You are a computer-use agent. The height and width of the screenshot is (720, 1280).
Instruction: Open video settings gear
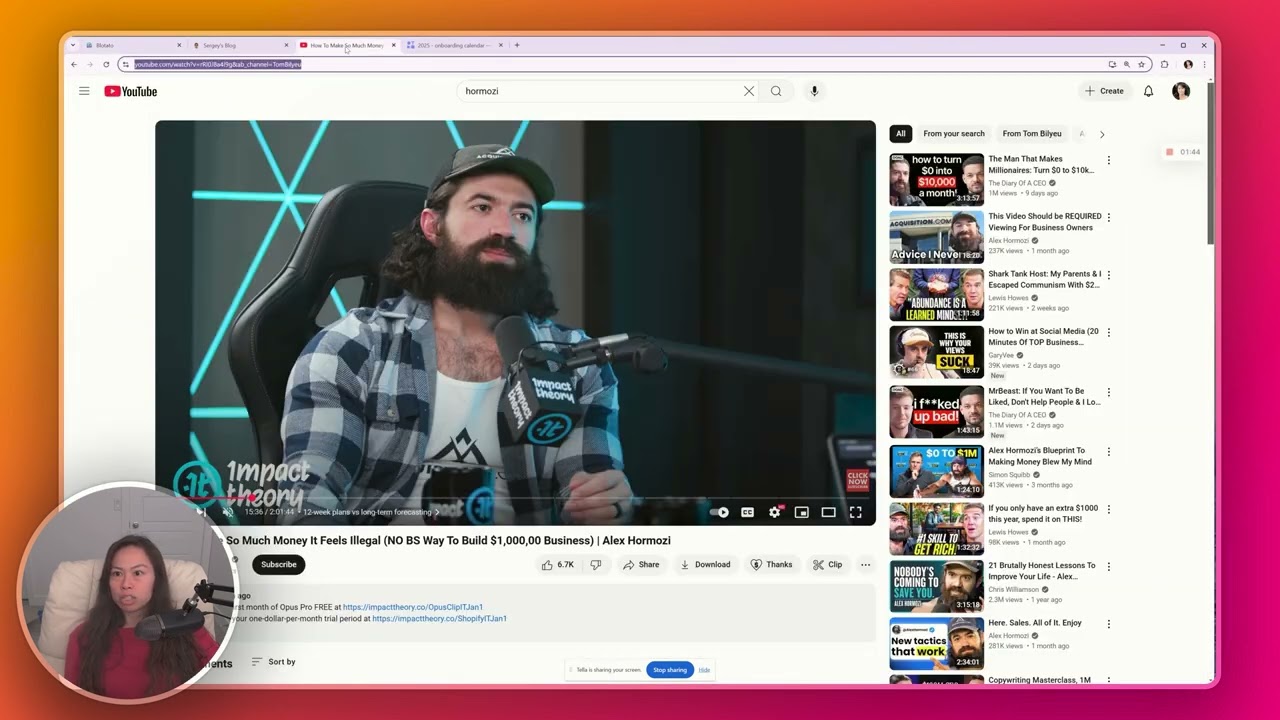775,512
